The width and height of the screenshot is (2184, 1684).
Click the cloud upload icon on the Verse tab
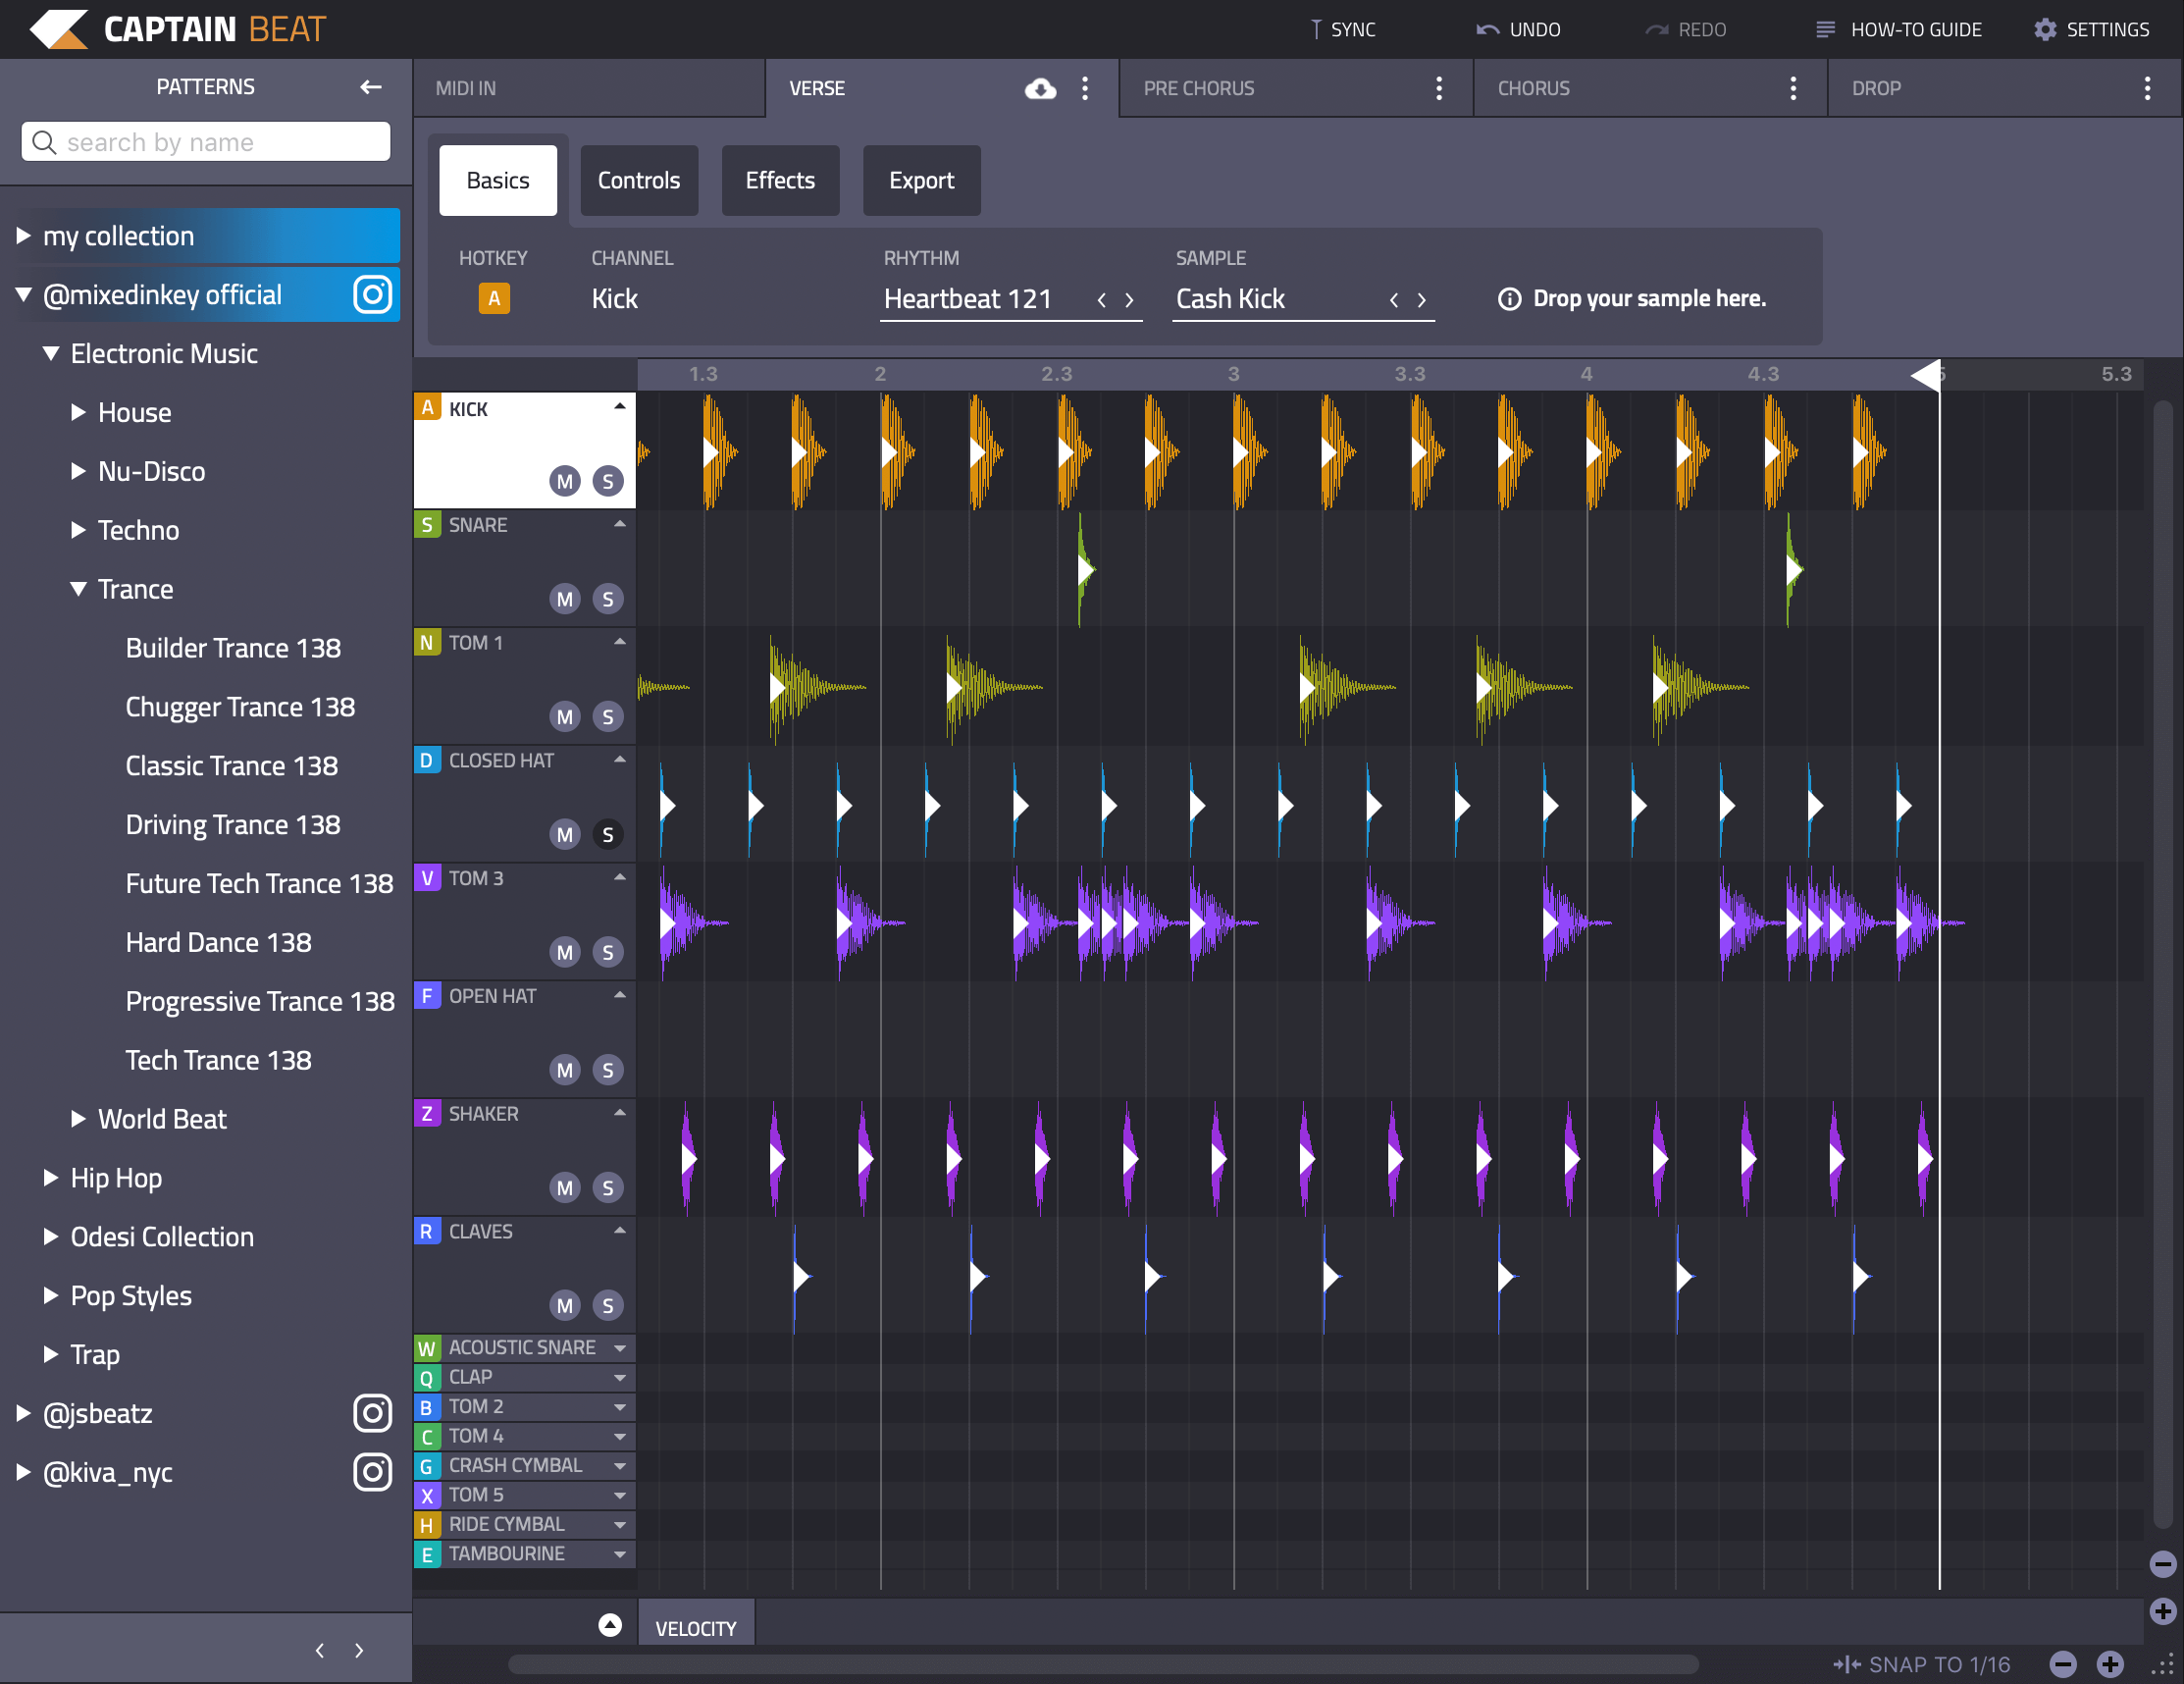point(1040,89)
